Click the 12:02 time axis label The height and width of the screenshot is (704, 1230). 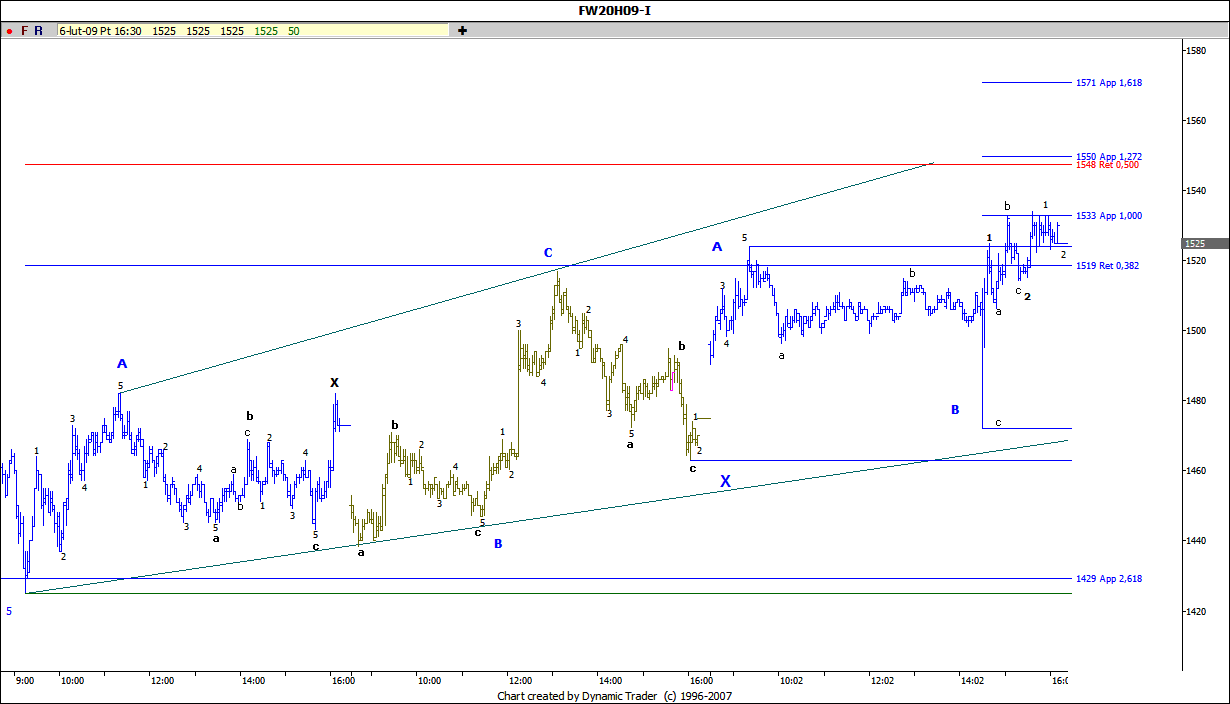point(883,681)
